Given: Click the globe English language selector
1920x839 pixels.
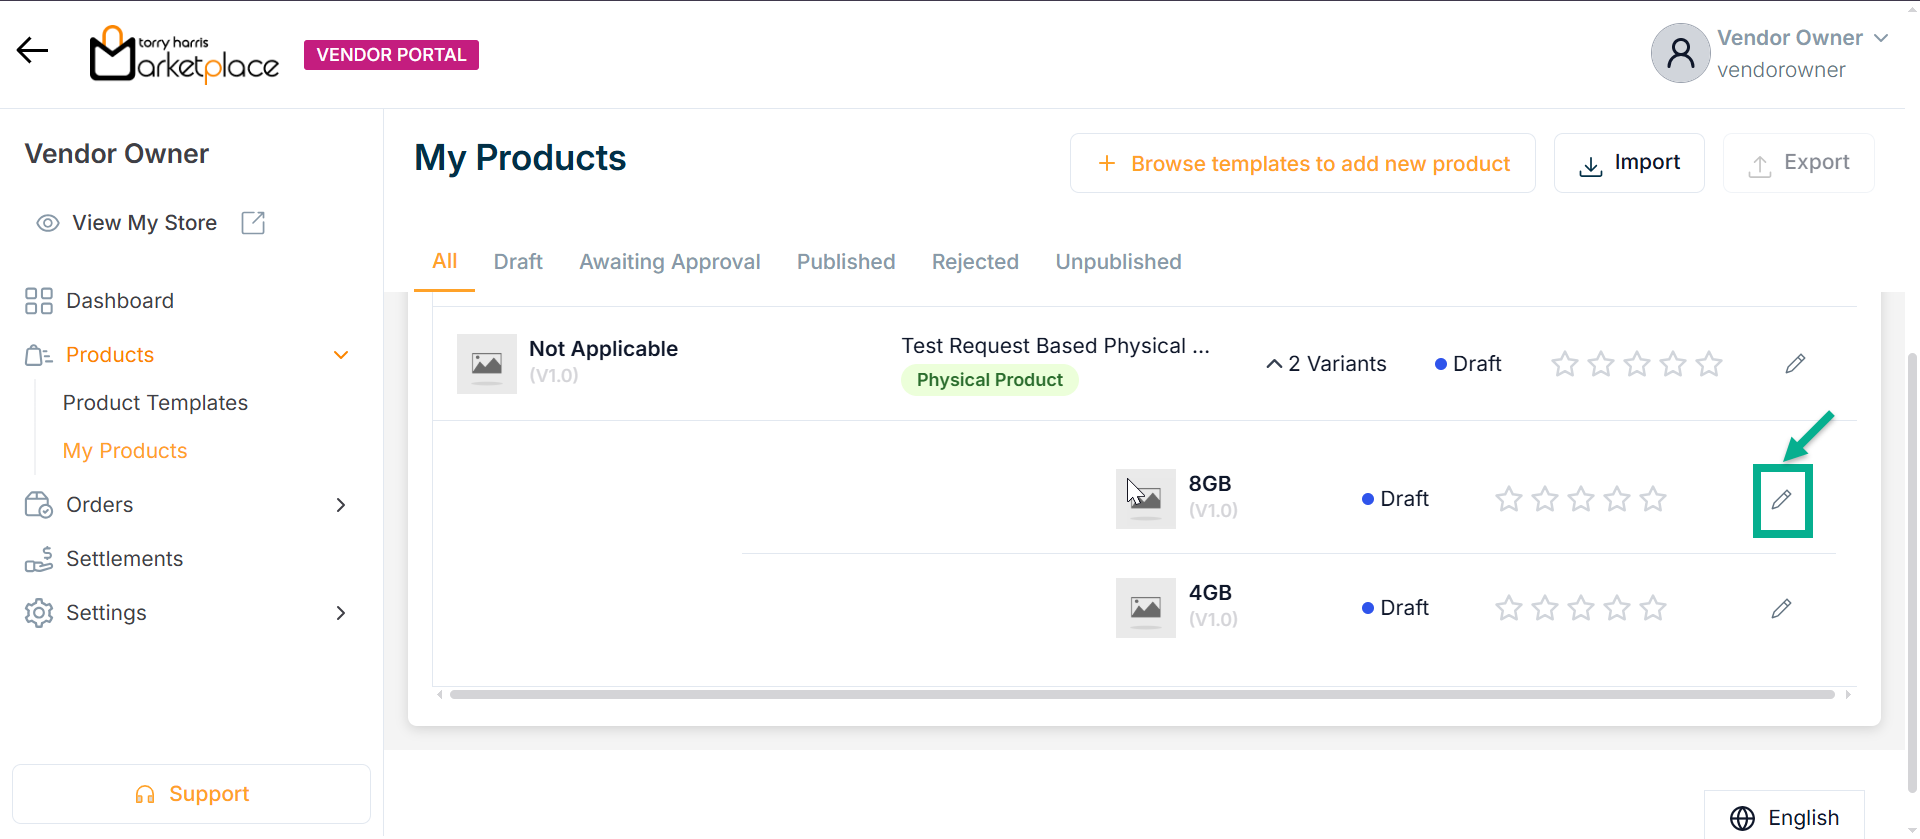Looking at the screenshot, I should 1784,817.
